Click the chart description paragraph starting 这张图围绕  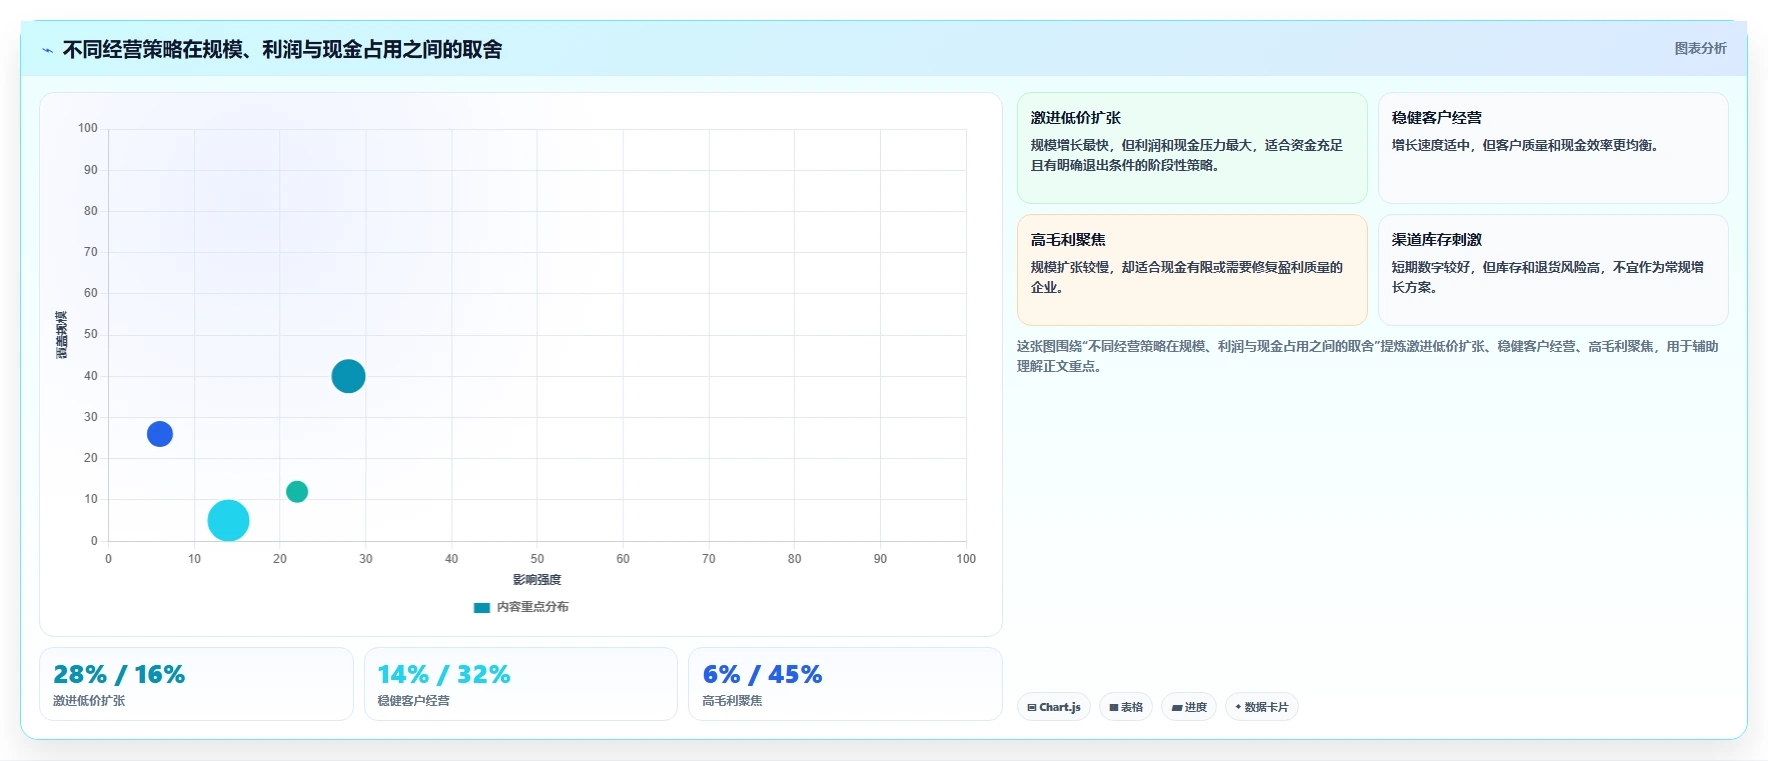click(1368, 356)
